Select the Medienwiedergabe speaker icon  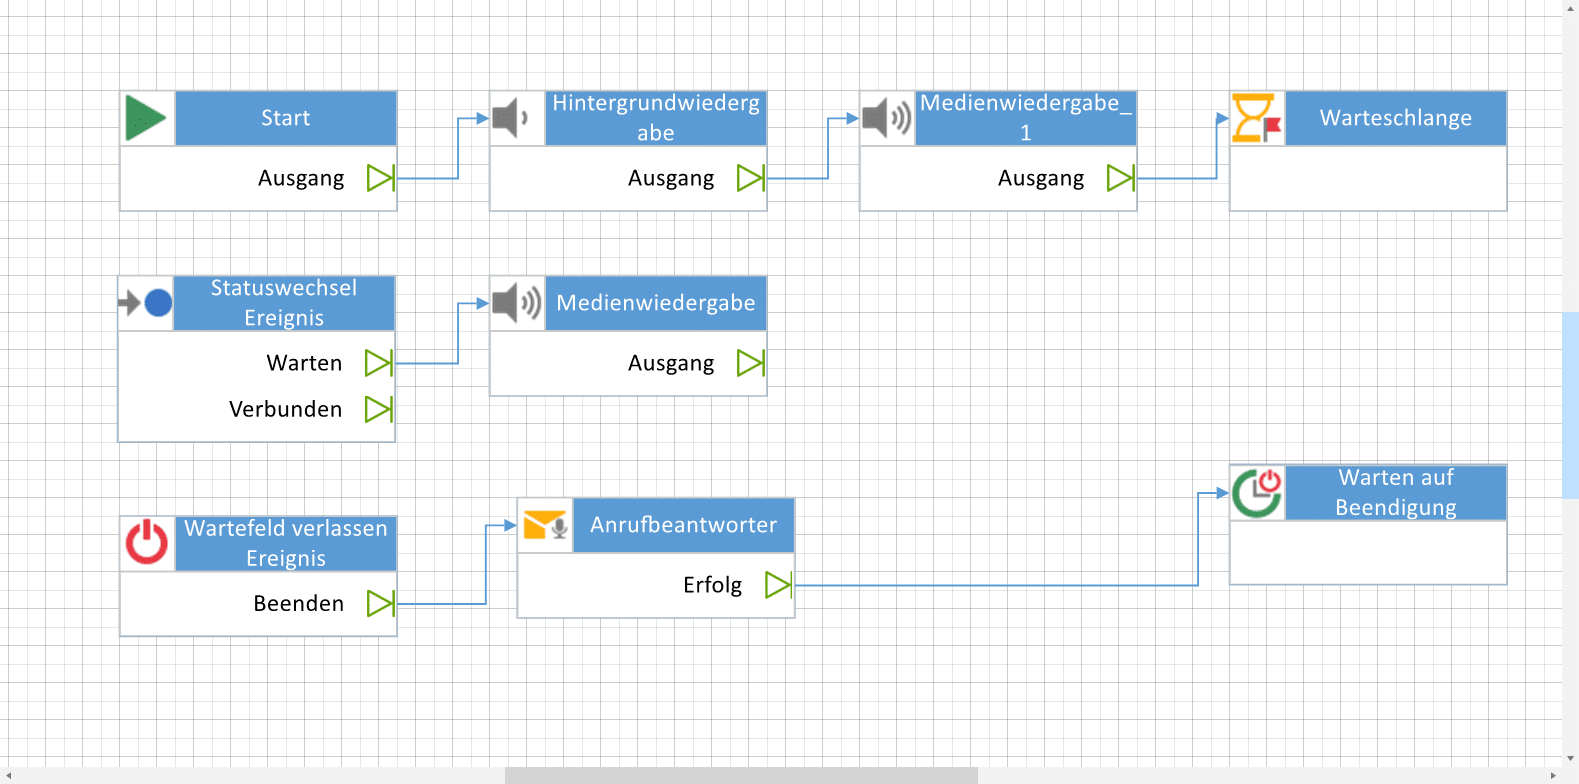point(517,303)
